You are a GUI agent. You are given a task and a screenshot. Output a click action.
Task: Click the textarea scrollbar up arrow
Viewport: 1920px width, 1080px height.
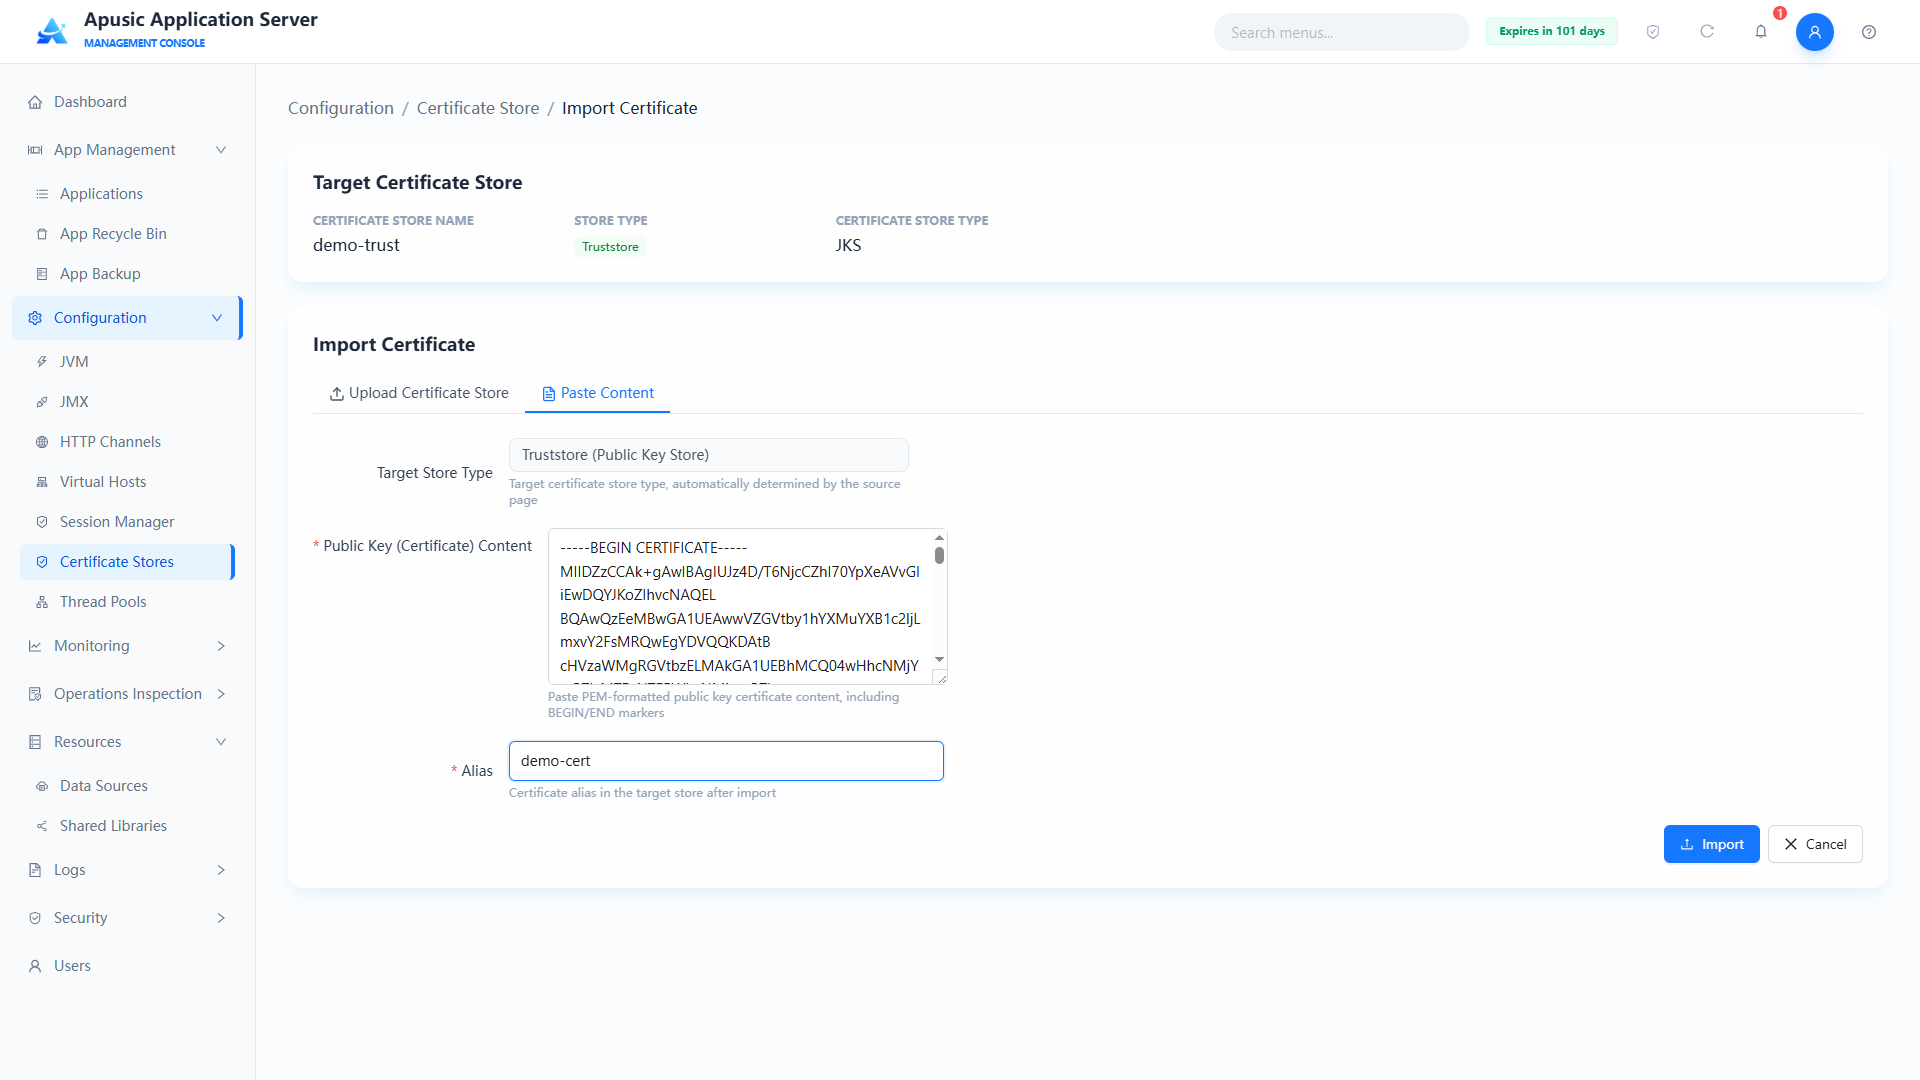coord(939,537)
